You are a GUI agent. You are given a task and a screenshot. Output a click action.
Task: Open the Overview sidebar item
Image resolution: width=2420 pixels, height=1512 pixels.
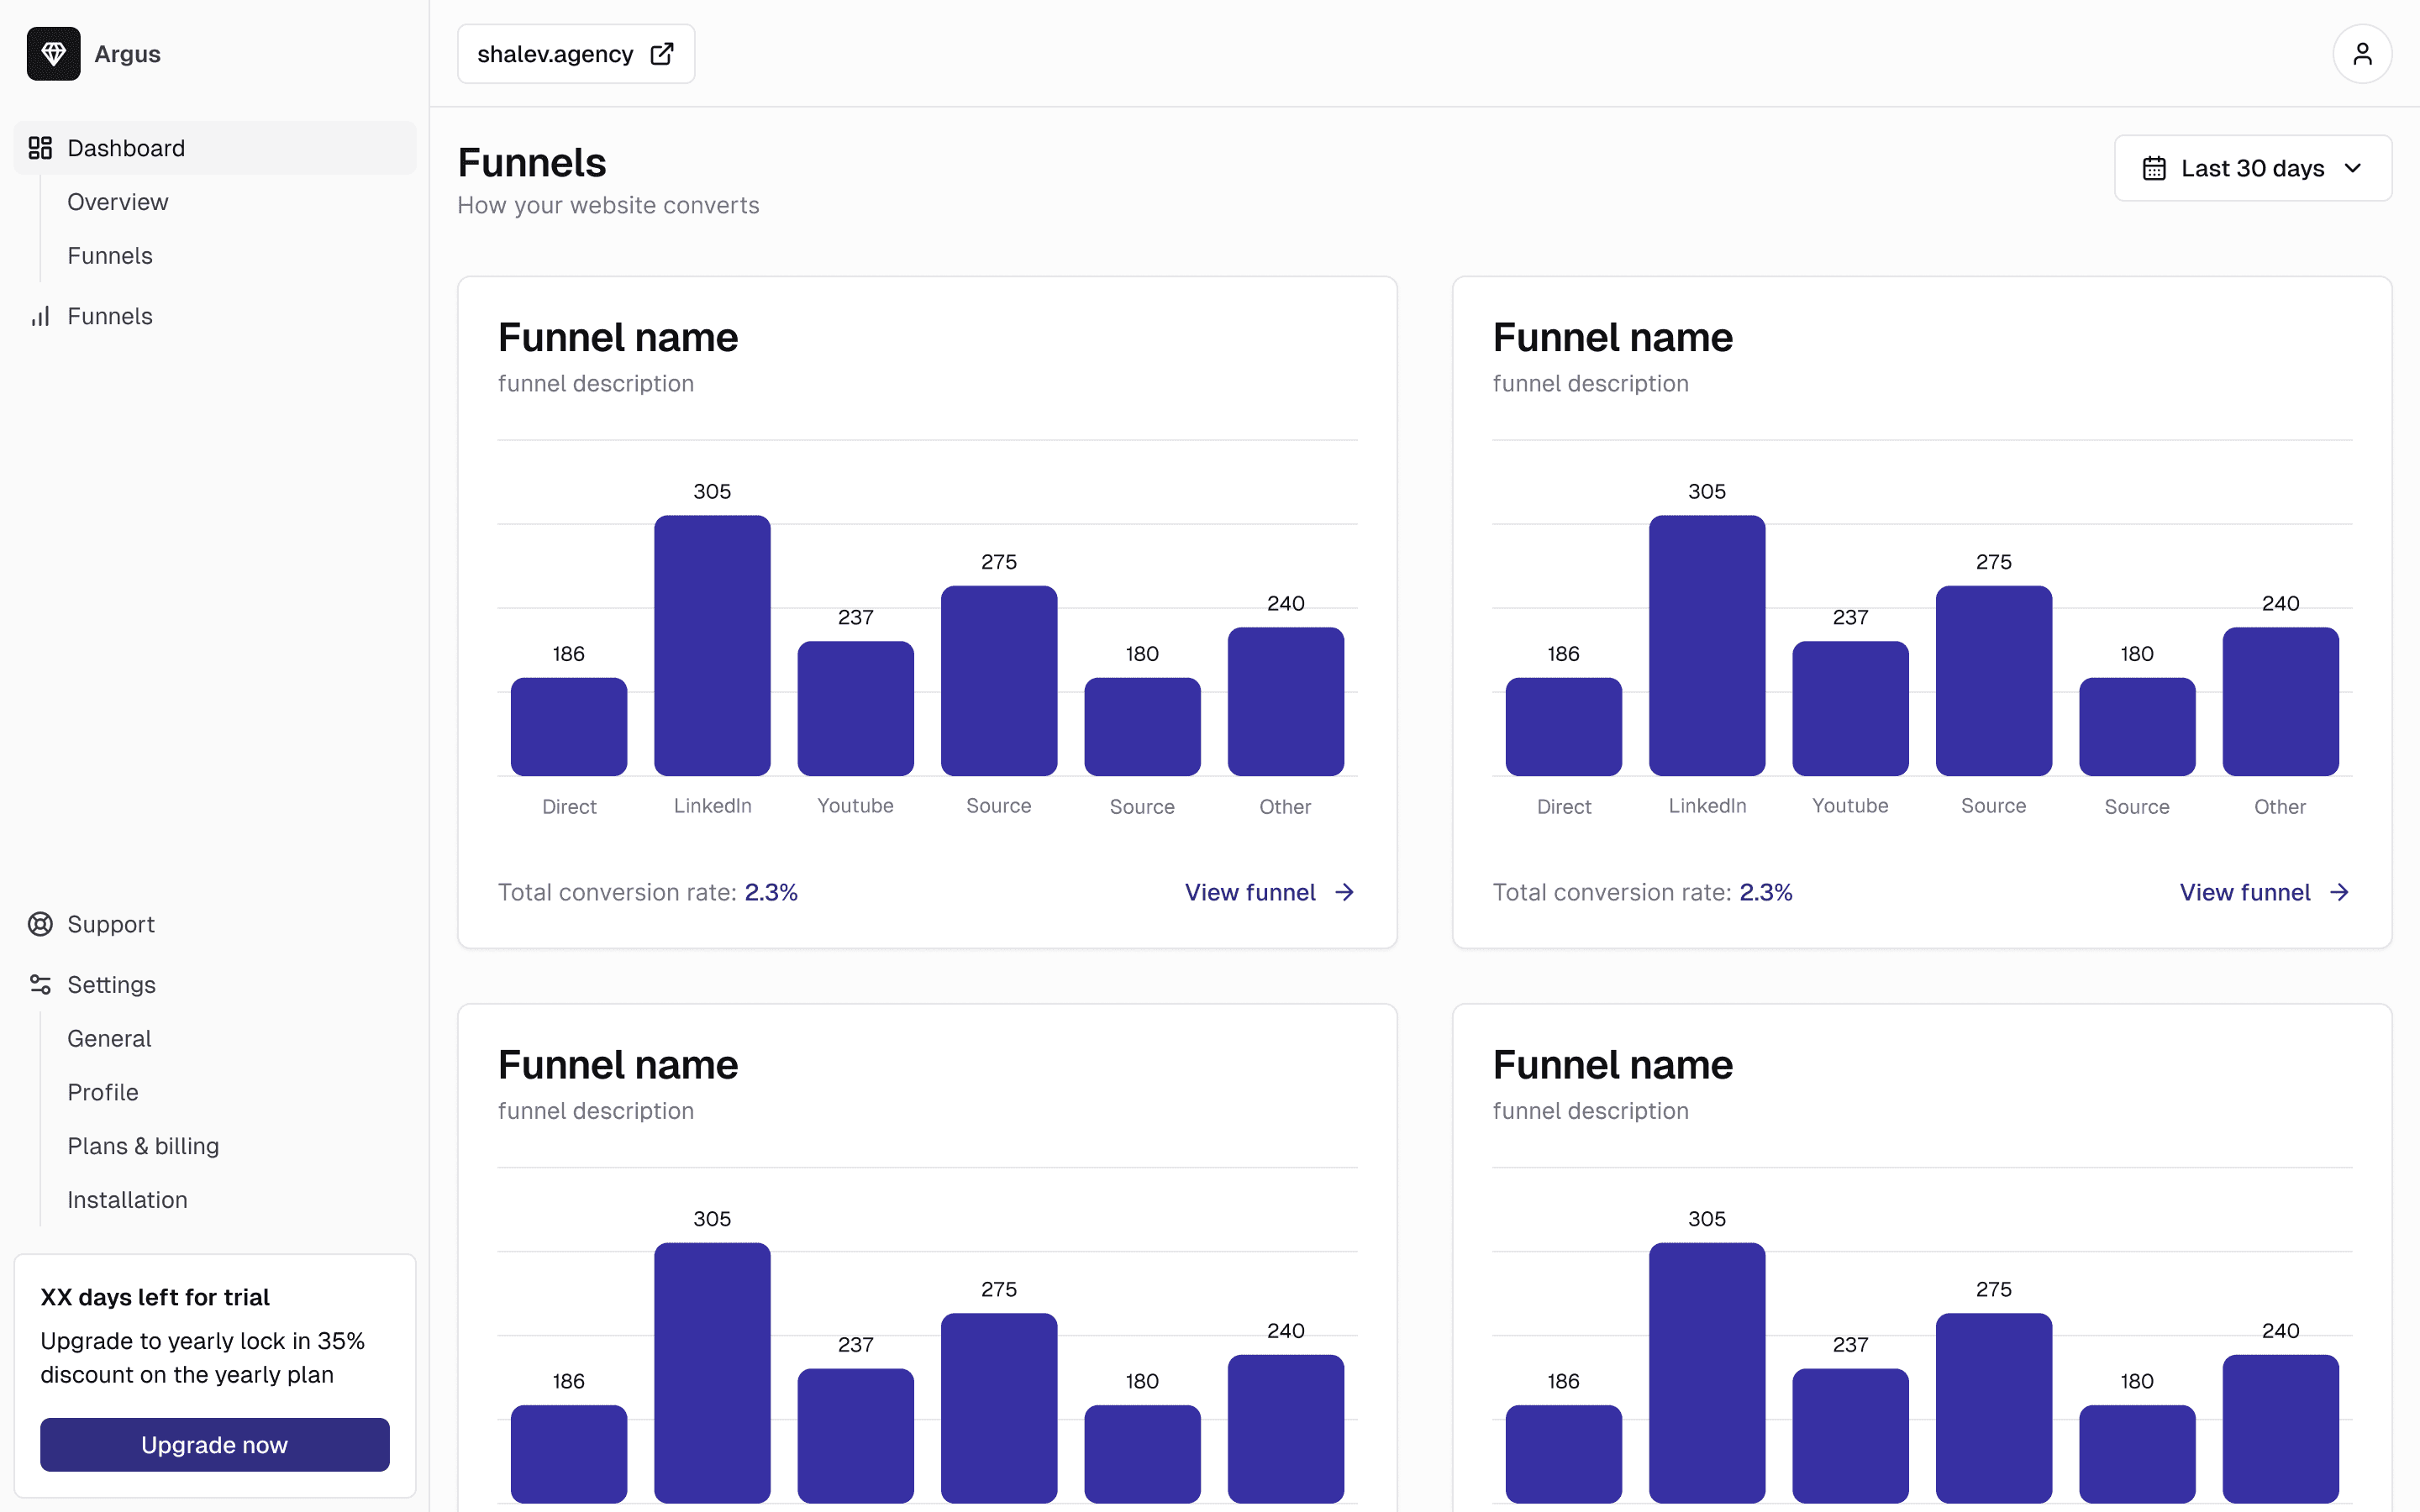pyautogui.click(x=118, y=202)
